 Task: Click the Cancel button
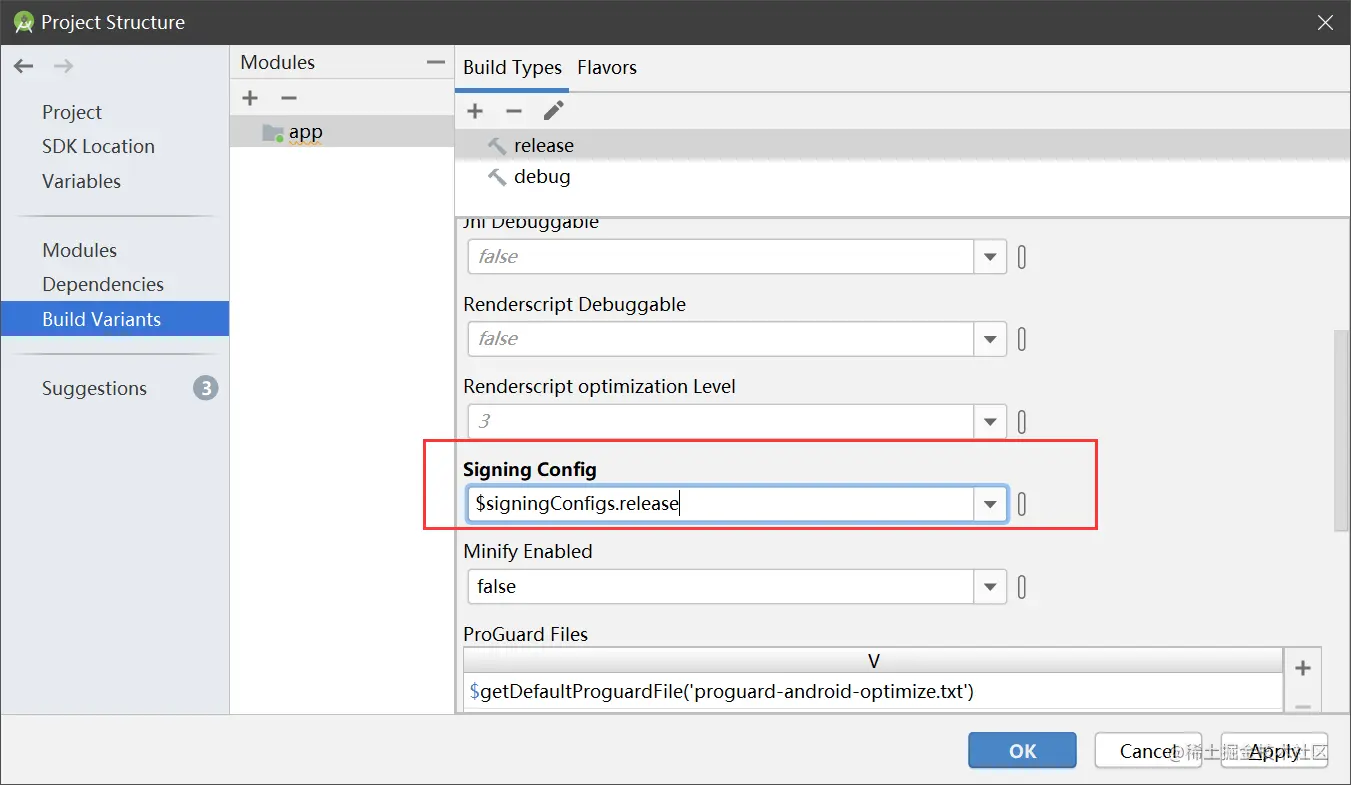[x=1148, y=751]
